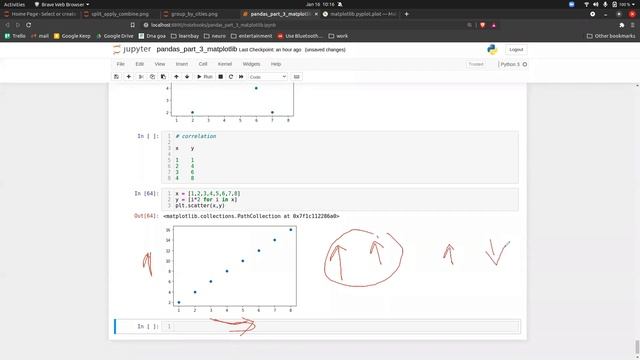Image resolution: width=640 pixels, height=360 pixels.
Task: Go back in browser history
Action: tap(7, 25)
